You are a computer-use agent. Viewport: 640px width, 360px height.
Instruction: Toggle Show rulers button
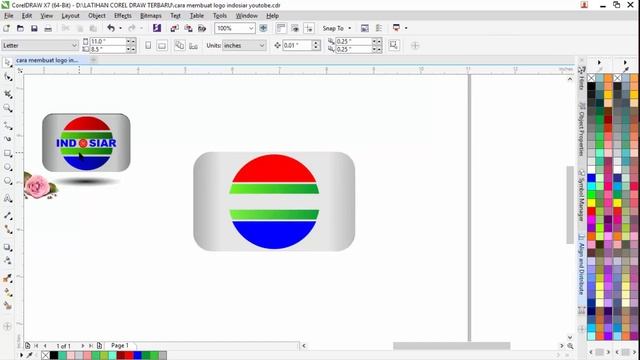coord(281,28)
